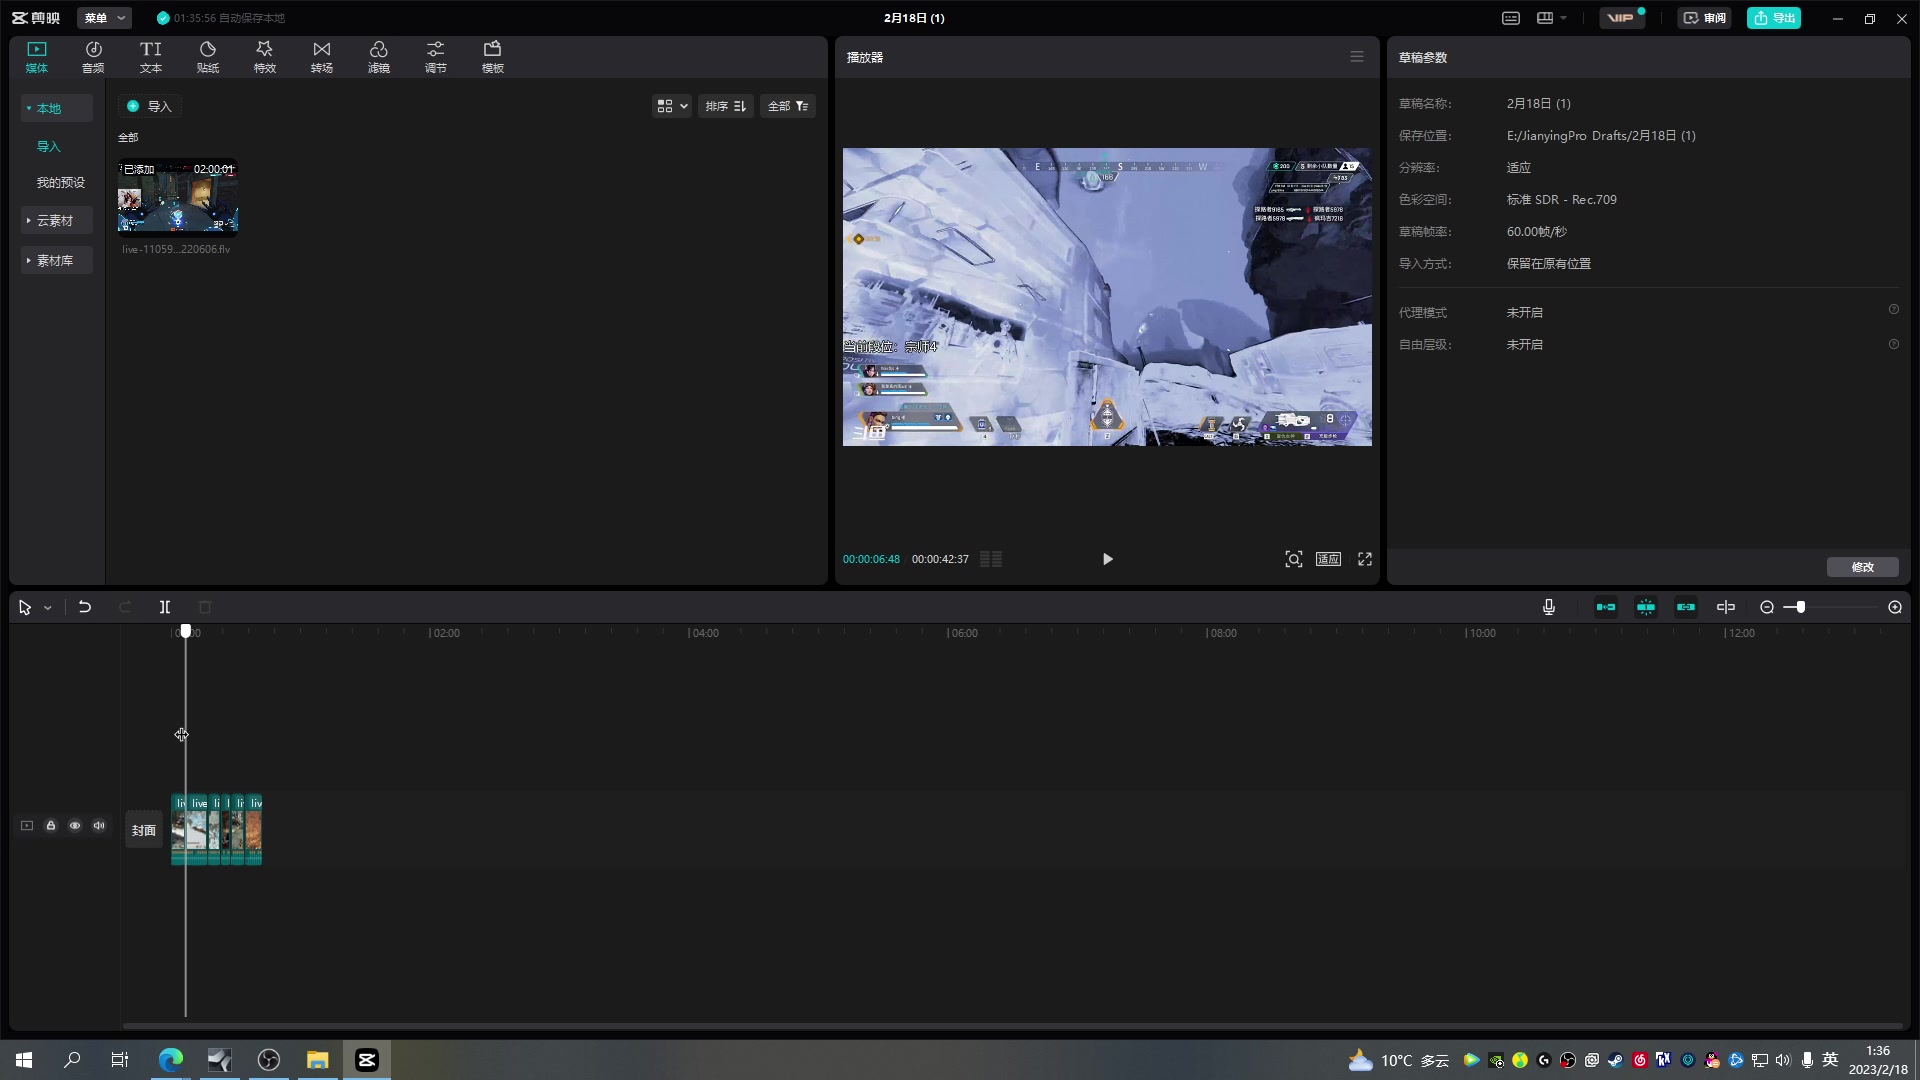1920x1080 pixels.
Task: Open the 菜单 menu dropdown
Action: [104, 18]
